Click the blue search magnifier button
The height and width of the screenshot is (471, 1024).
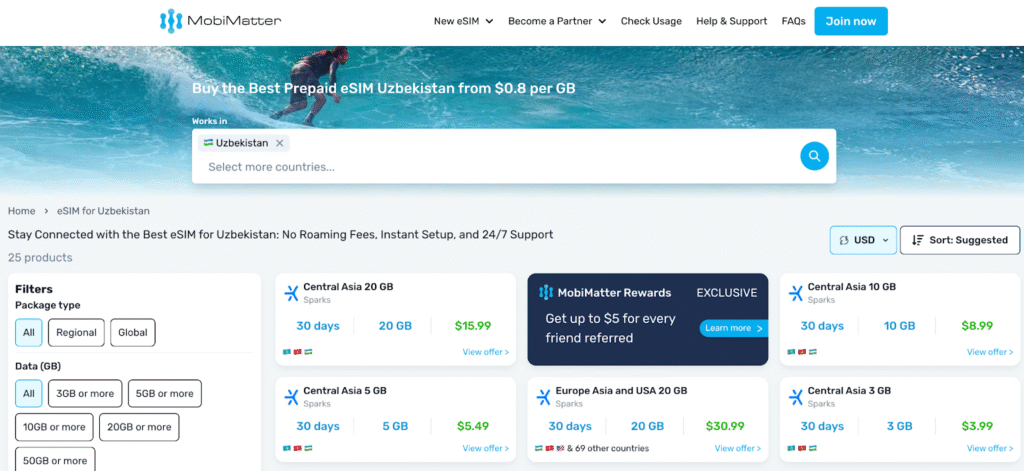pyautogui.click(x=814, y=156)
